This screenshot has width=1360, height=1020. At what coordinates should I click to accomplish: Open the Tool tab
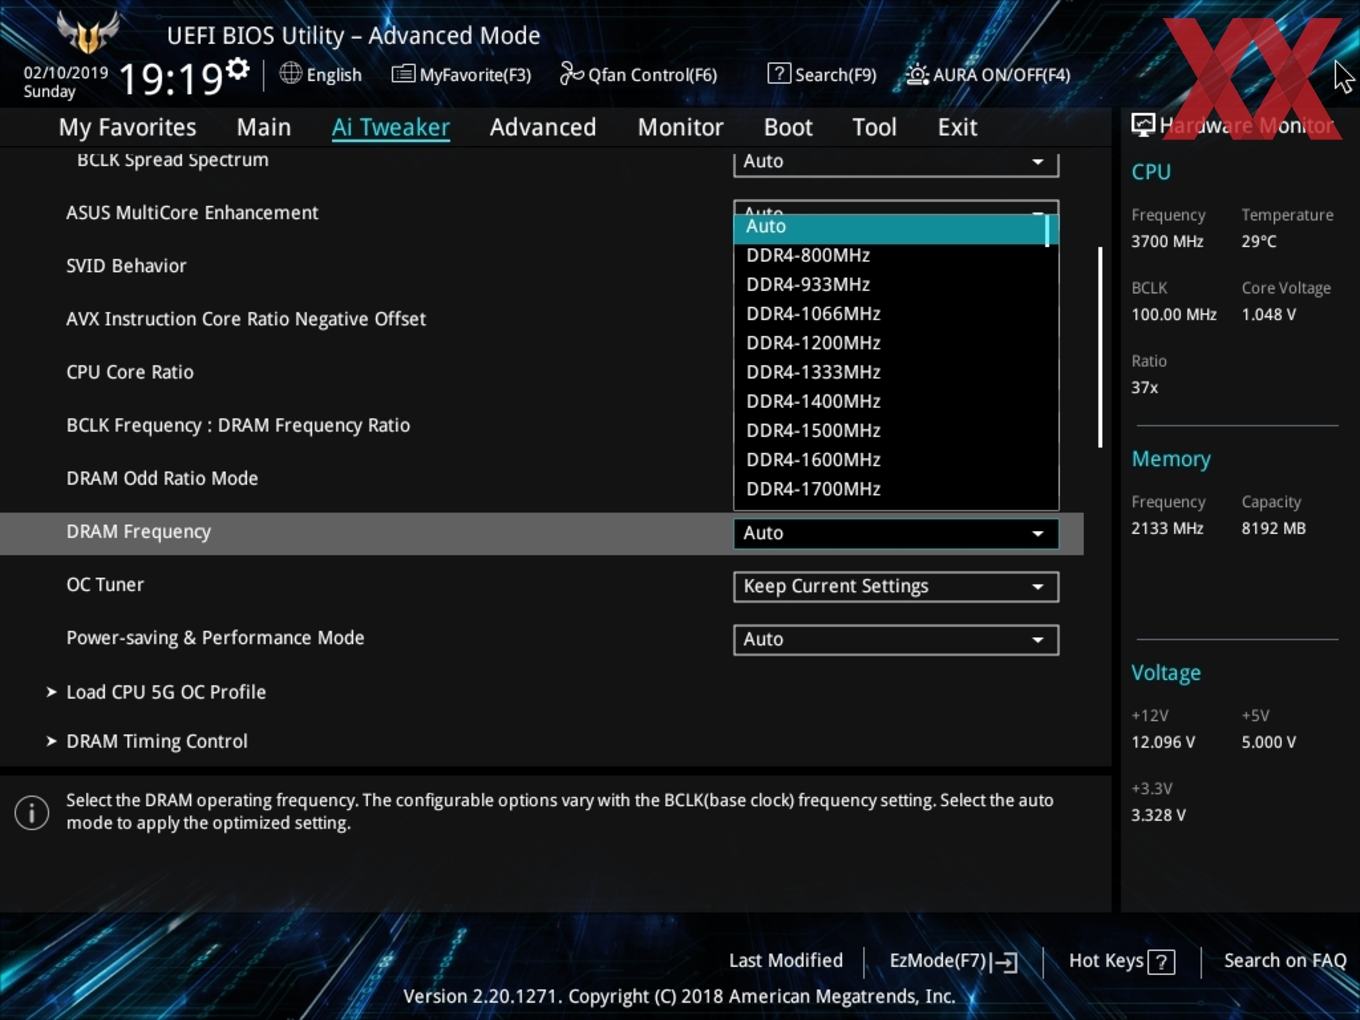tap(874, 127)
